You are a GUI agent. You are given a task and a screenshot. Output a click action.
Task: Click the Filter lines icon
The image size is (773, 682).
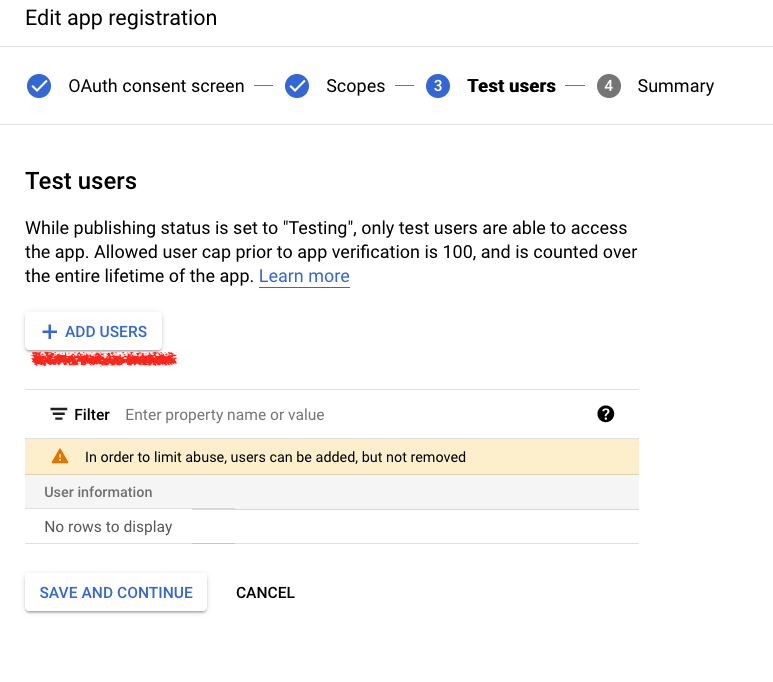[59, 414]
